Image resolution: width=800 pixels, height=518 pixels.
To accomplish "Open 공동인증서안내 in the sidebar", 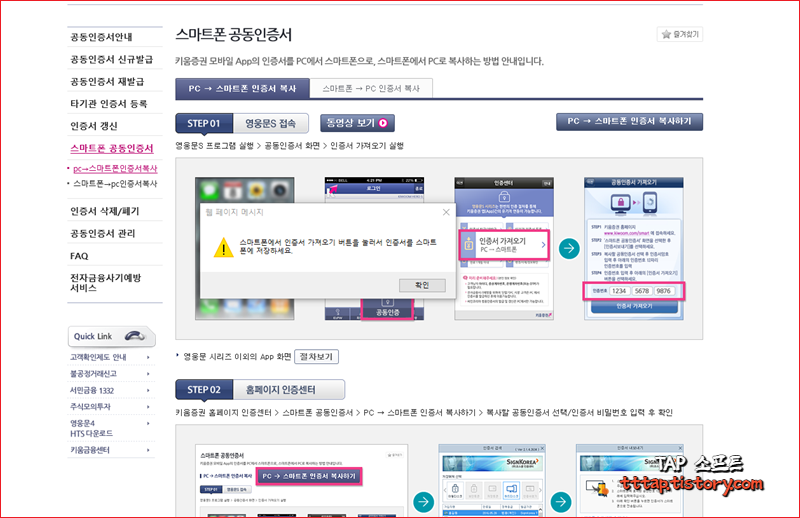I will [102, 37].
